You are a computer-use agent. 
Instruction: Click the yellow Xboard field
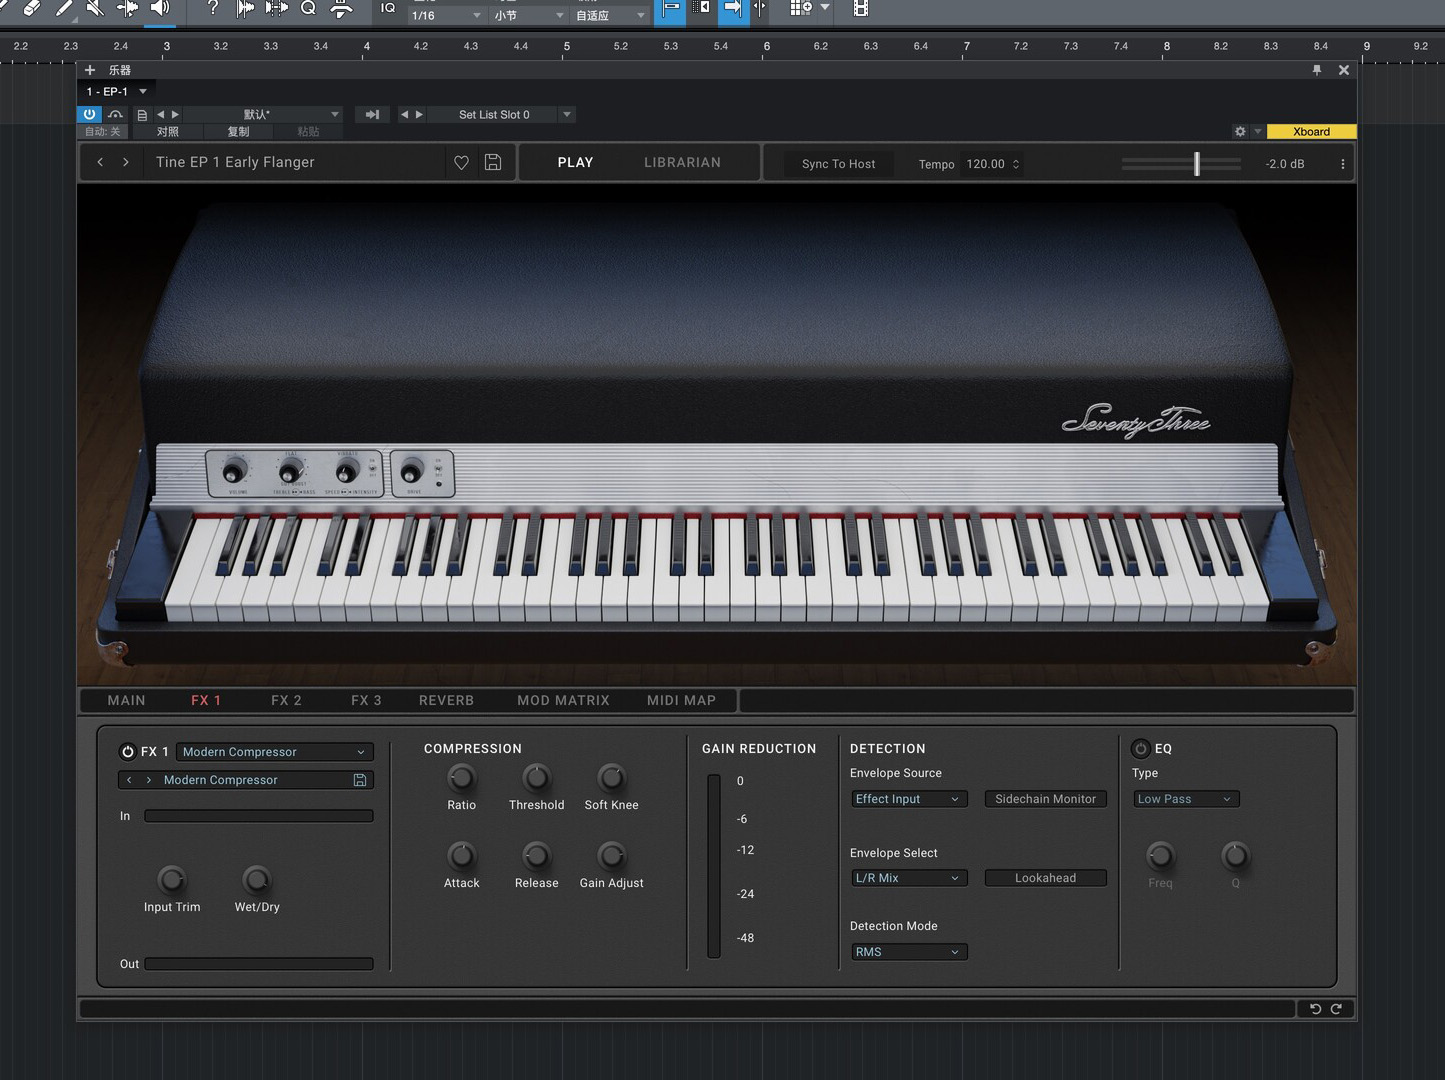click(x=1311, y=131)
